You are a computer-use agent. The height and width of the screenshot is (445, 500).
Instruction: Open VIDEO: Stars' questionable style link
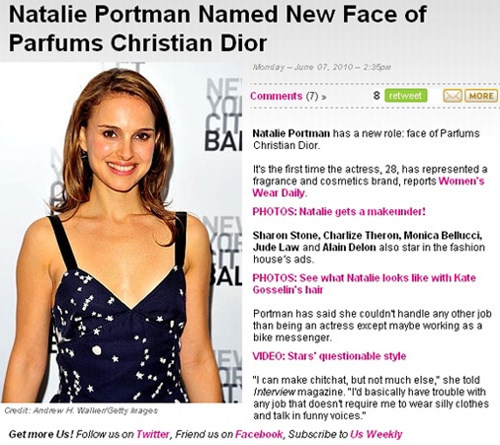329,356
